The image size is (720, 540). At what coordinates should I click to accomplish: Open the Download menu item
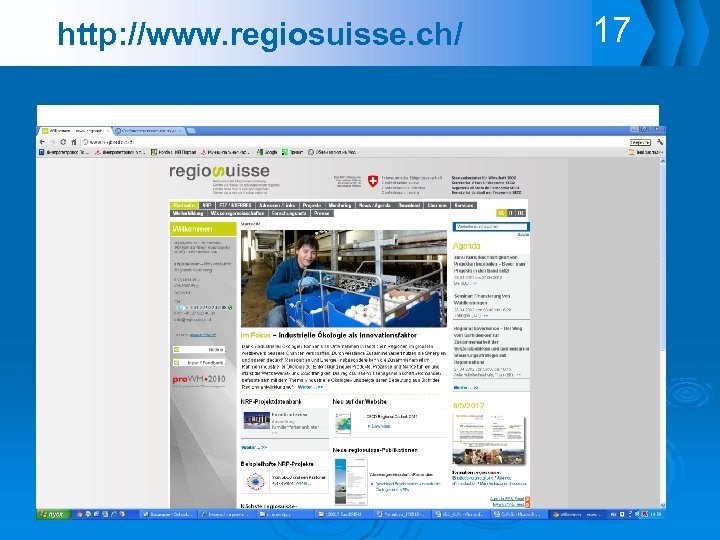[x=409, y=205]
